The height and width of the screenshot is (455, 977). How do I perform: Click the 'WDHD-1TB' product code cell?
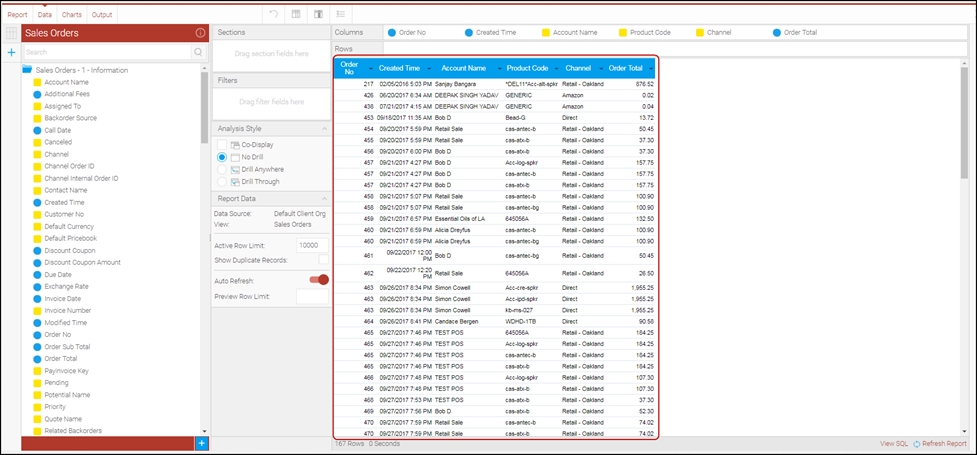click(521, 322)
